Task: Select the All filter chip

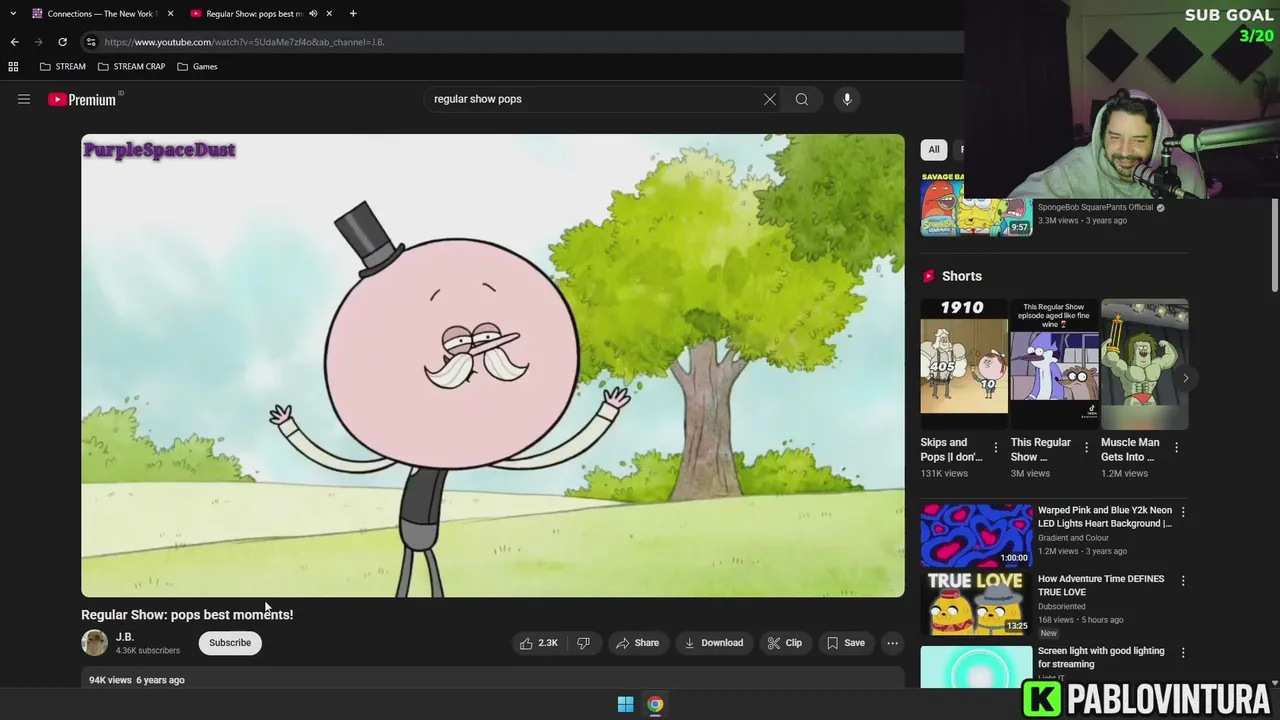Action: tap(934, 149)
